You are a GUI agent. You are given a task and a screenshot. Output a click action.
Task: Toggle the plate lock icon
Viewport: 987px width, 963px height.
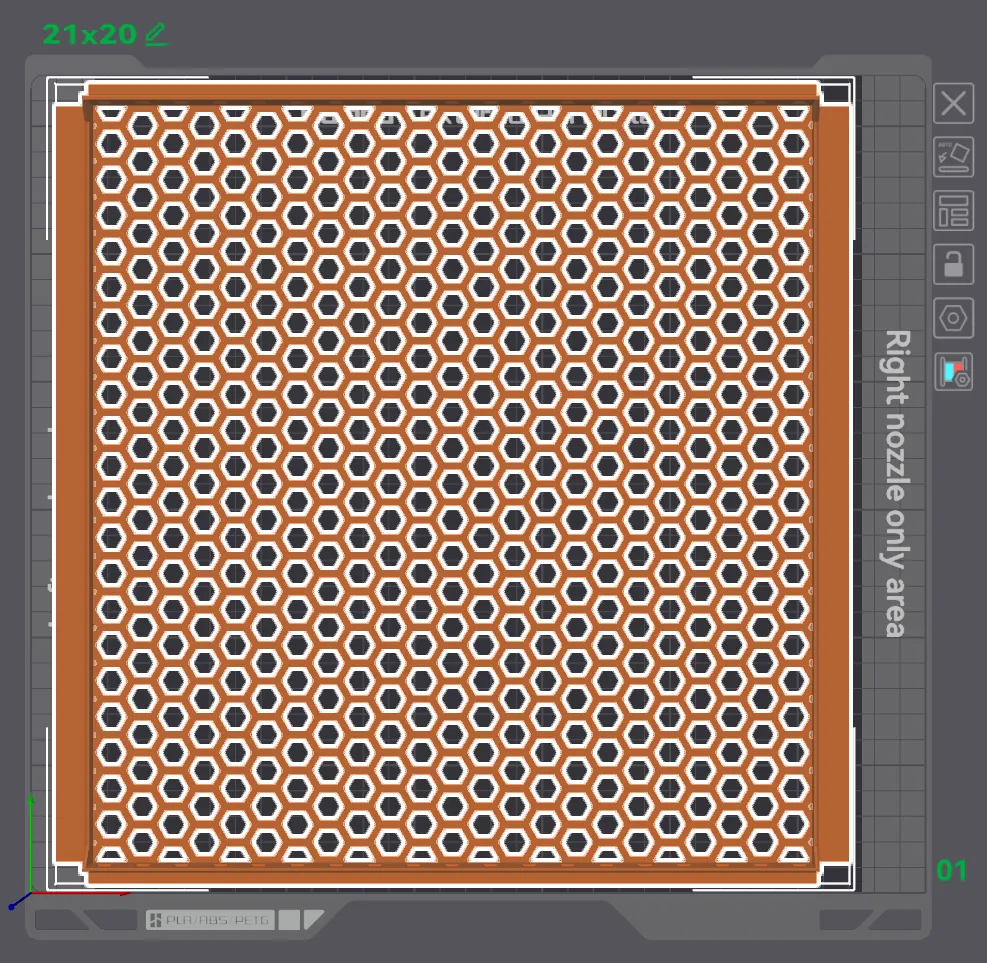(954, 265)
